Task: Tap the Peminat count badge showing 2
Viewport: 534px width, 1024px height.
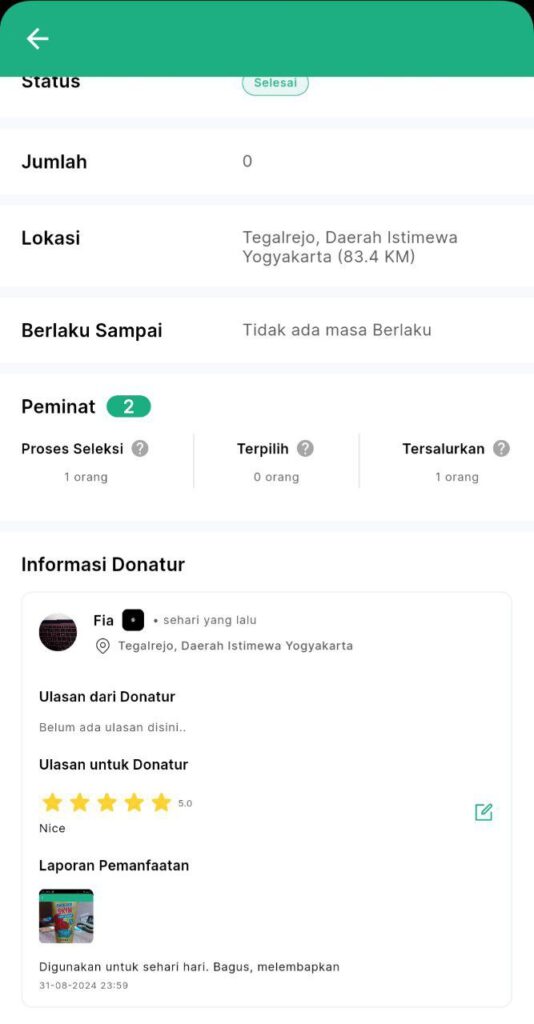Action: (129, 407)
